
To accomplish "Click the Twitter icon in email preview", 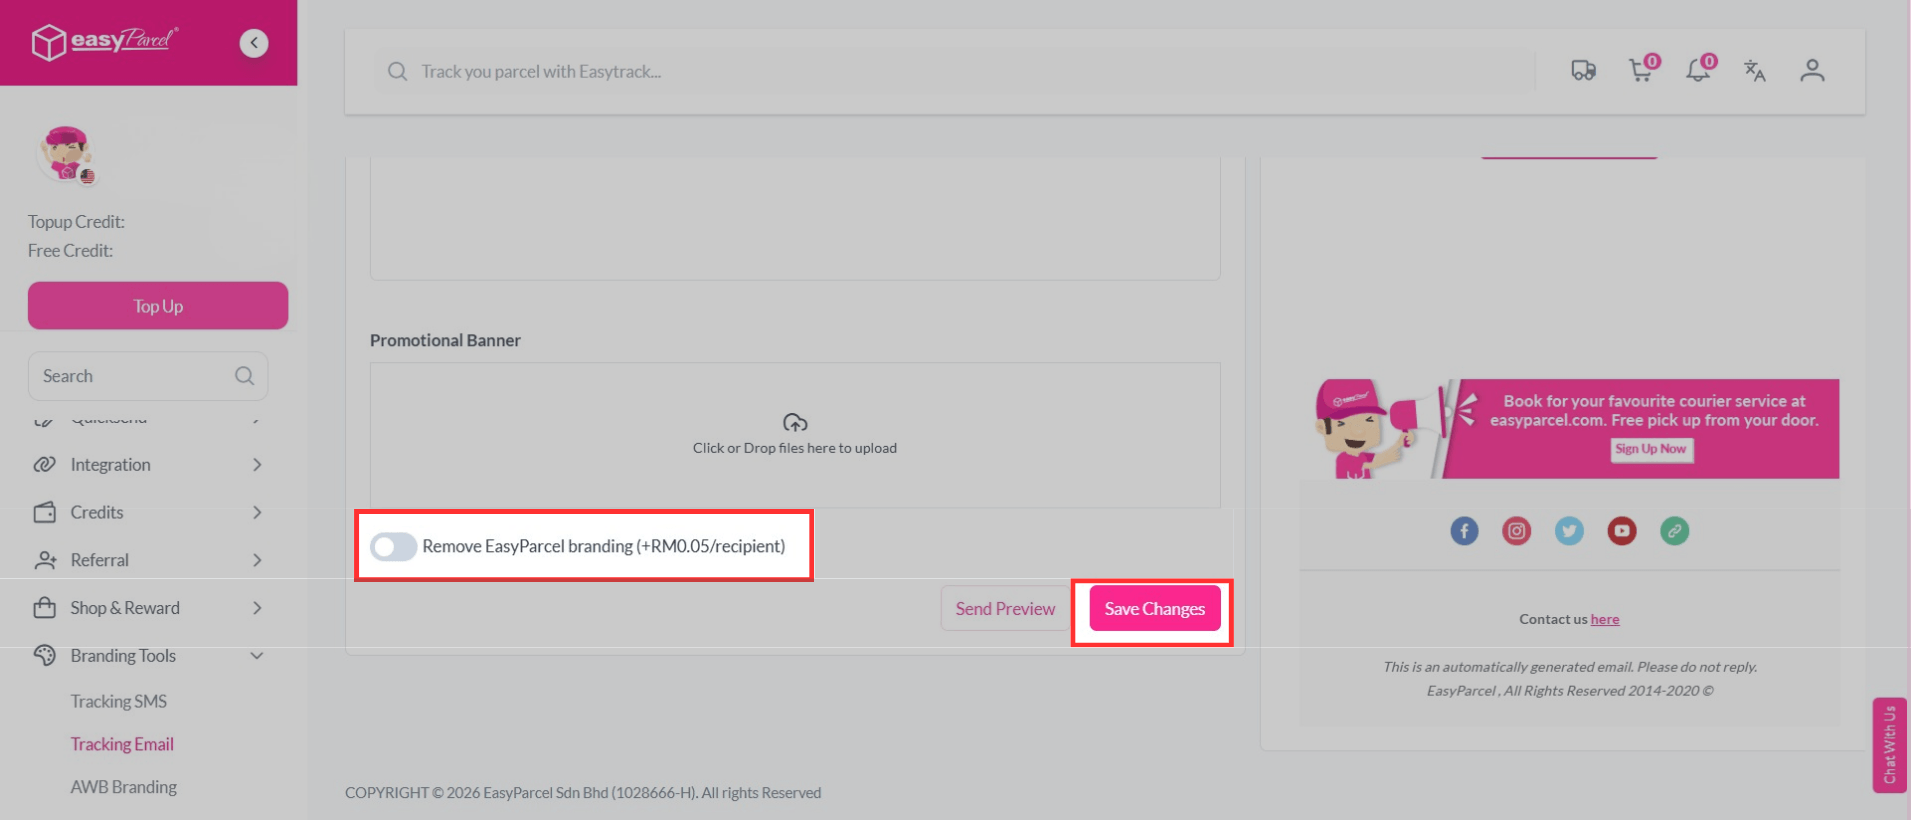I will pos(1569,531).
